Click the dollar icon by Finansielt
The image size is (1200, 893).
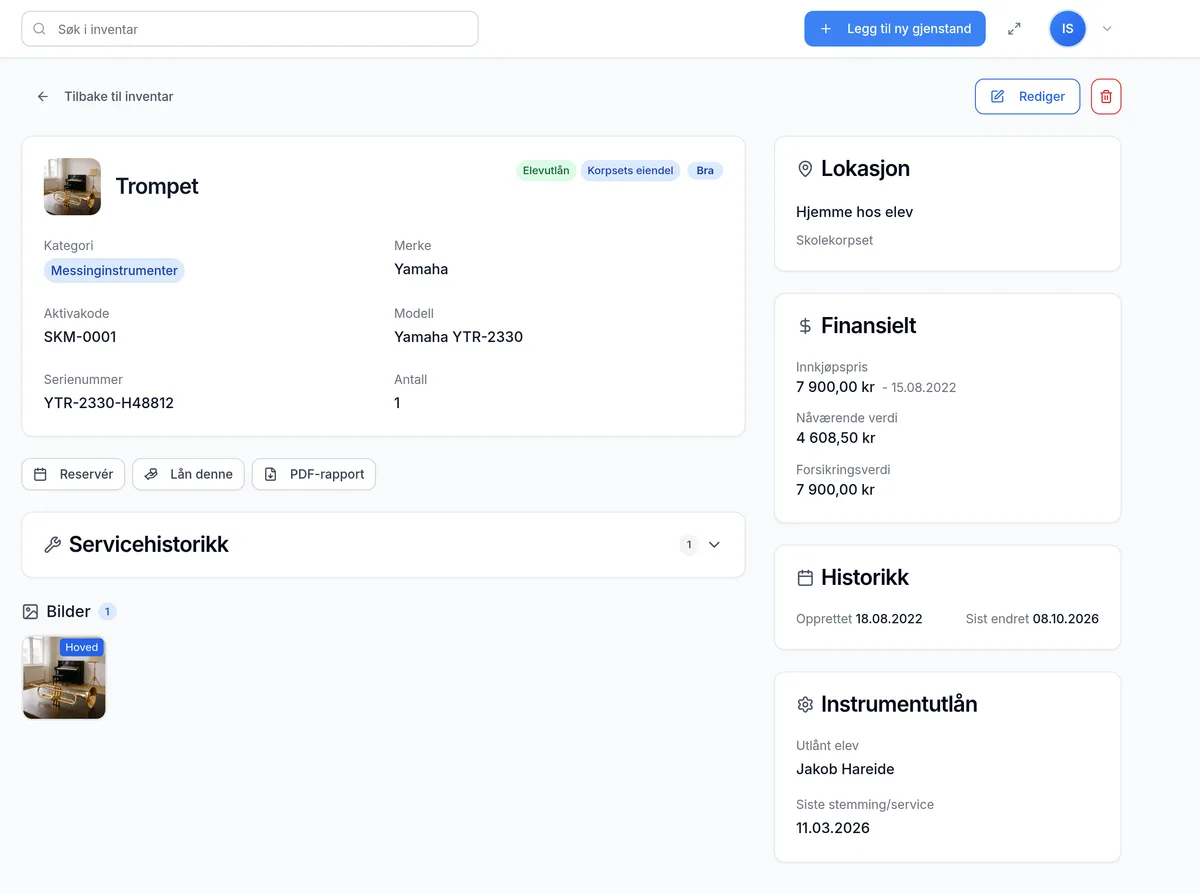[805, 326]
